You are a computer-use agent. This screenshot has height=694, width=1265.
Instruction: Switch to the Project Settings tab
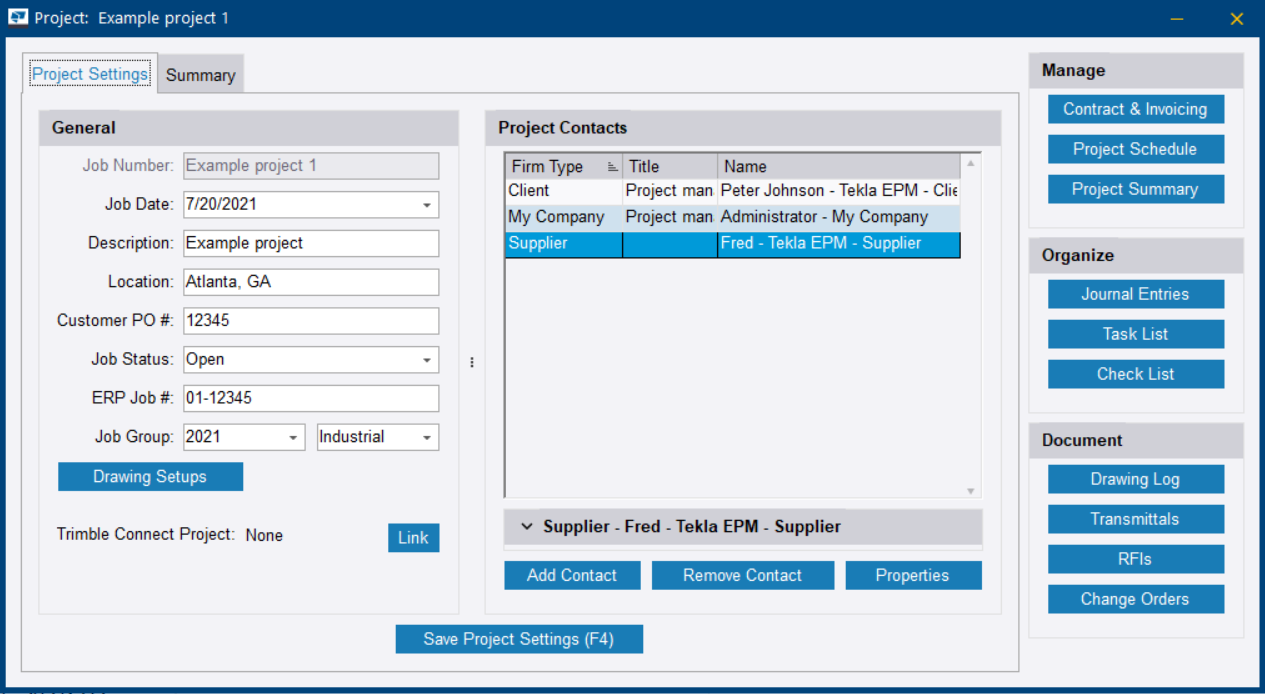91,73
